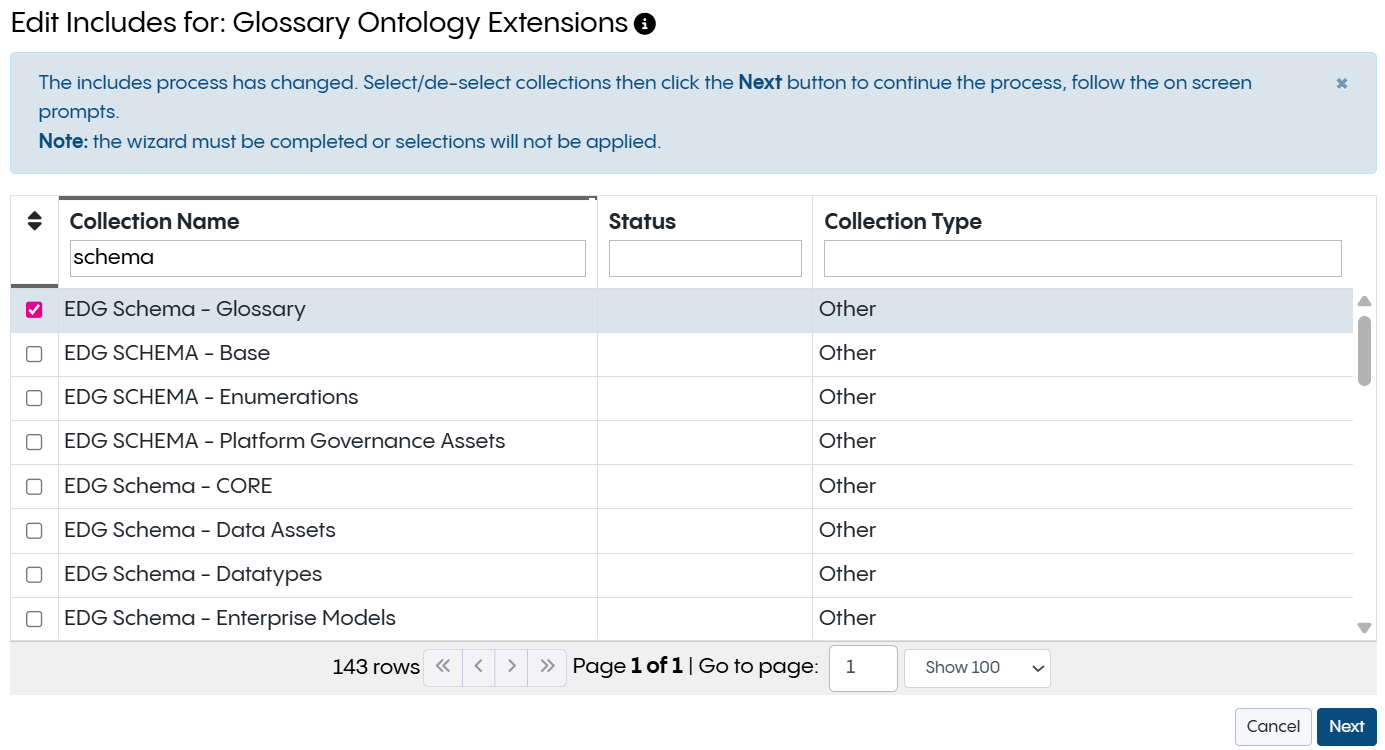Click the scrollbar up arrow
1385x750 pixels.
tap(1364, 300)
